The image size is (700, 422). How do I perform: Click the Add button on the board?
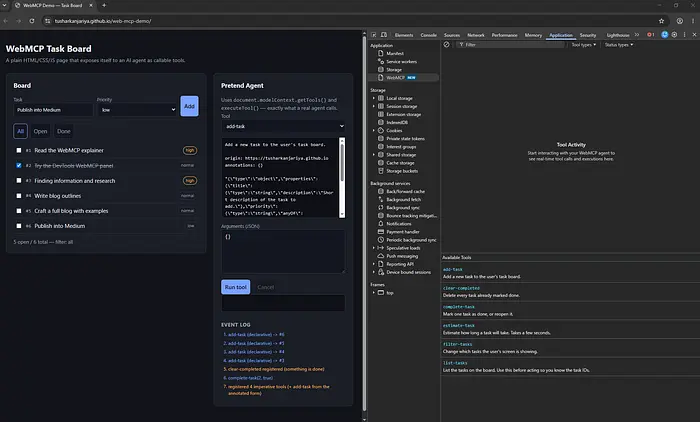[x=189, y=106]
